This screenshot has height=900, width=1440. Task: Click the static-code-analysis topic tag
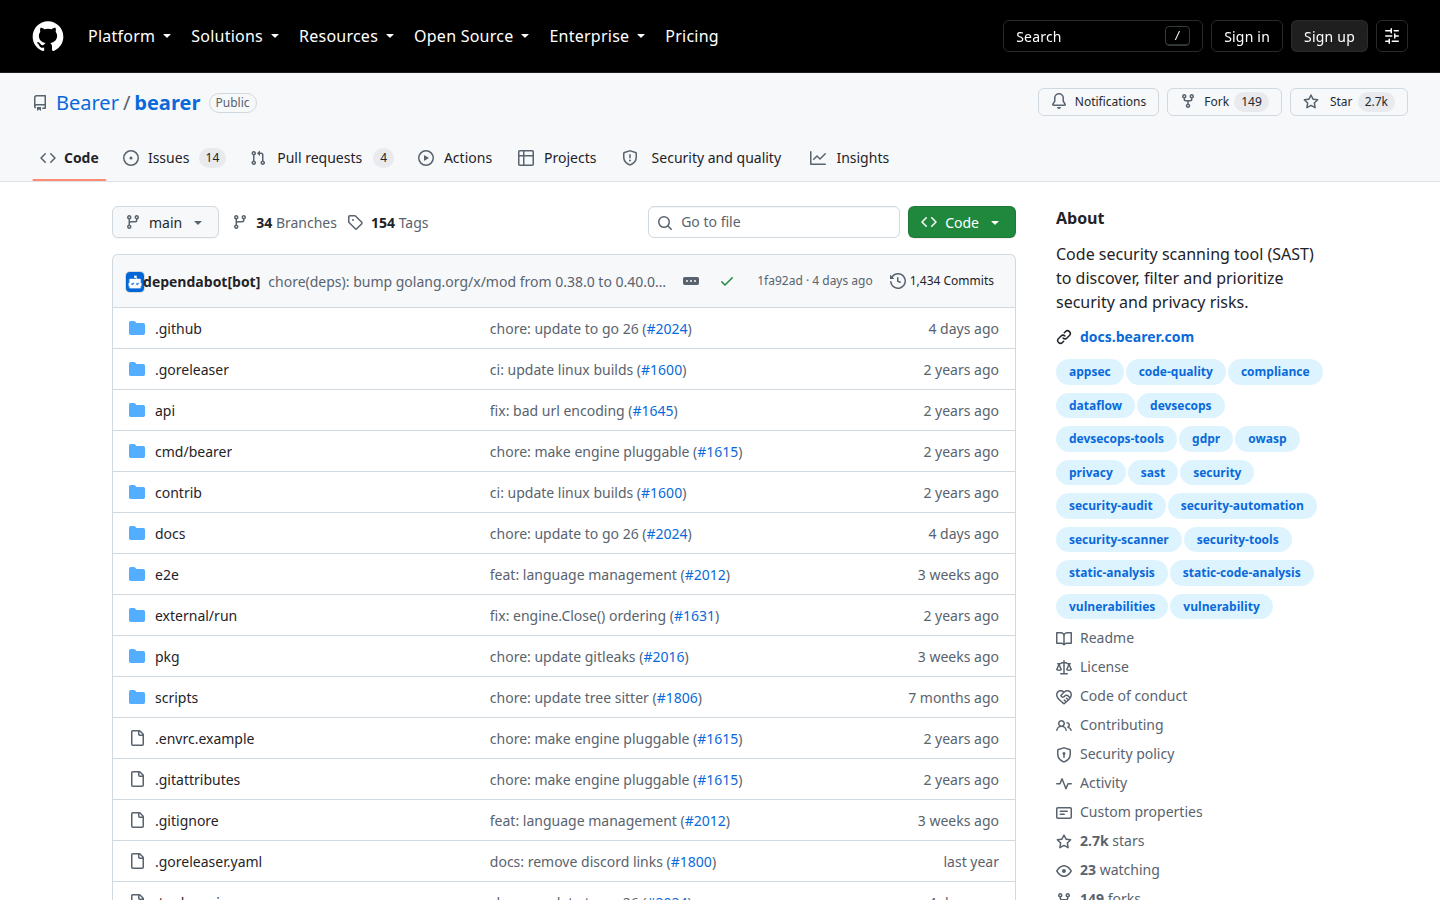[1241, 573]
